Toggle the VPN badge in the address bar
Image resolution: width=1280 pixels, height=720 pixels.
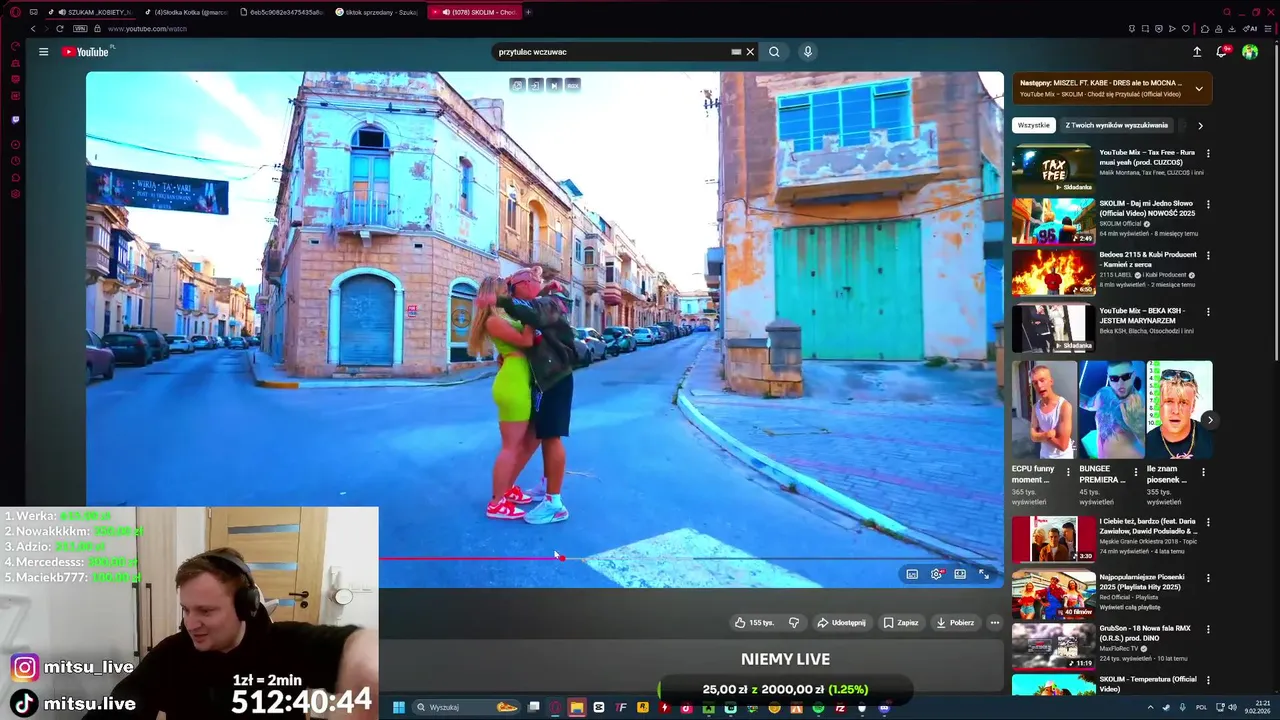(80, 29)
